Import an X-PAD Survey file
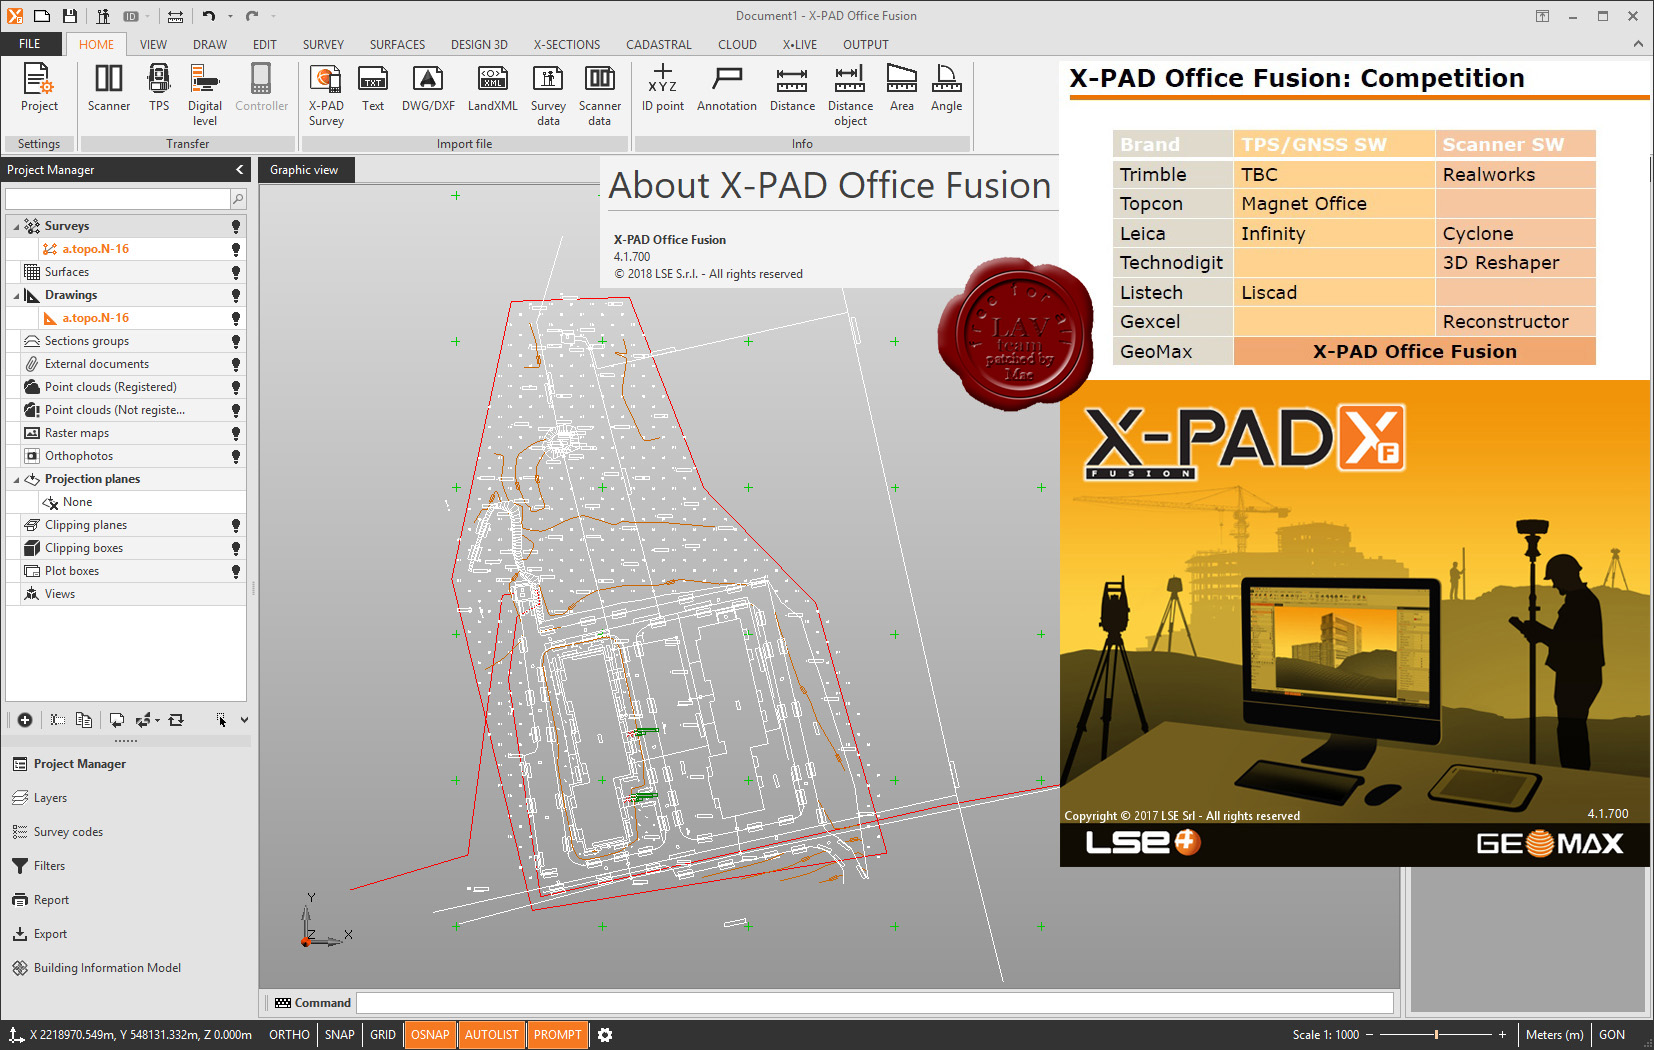 [326, 95]
